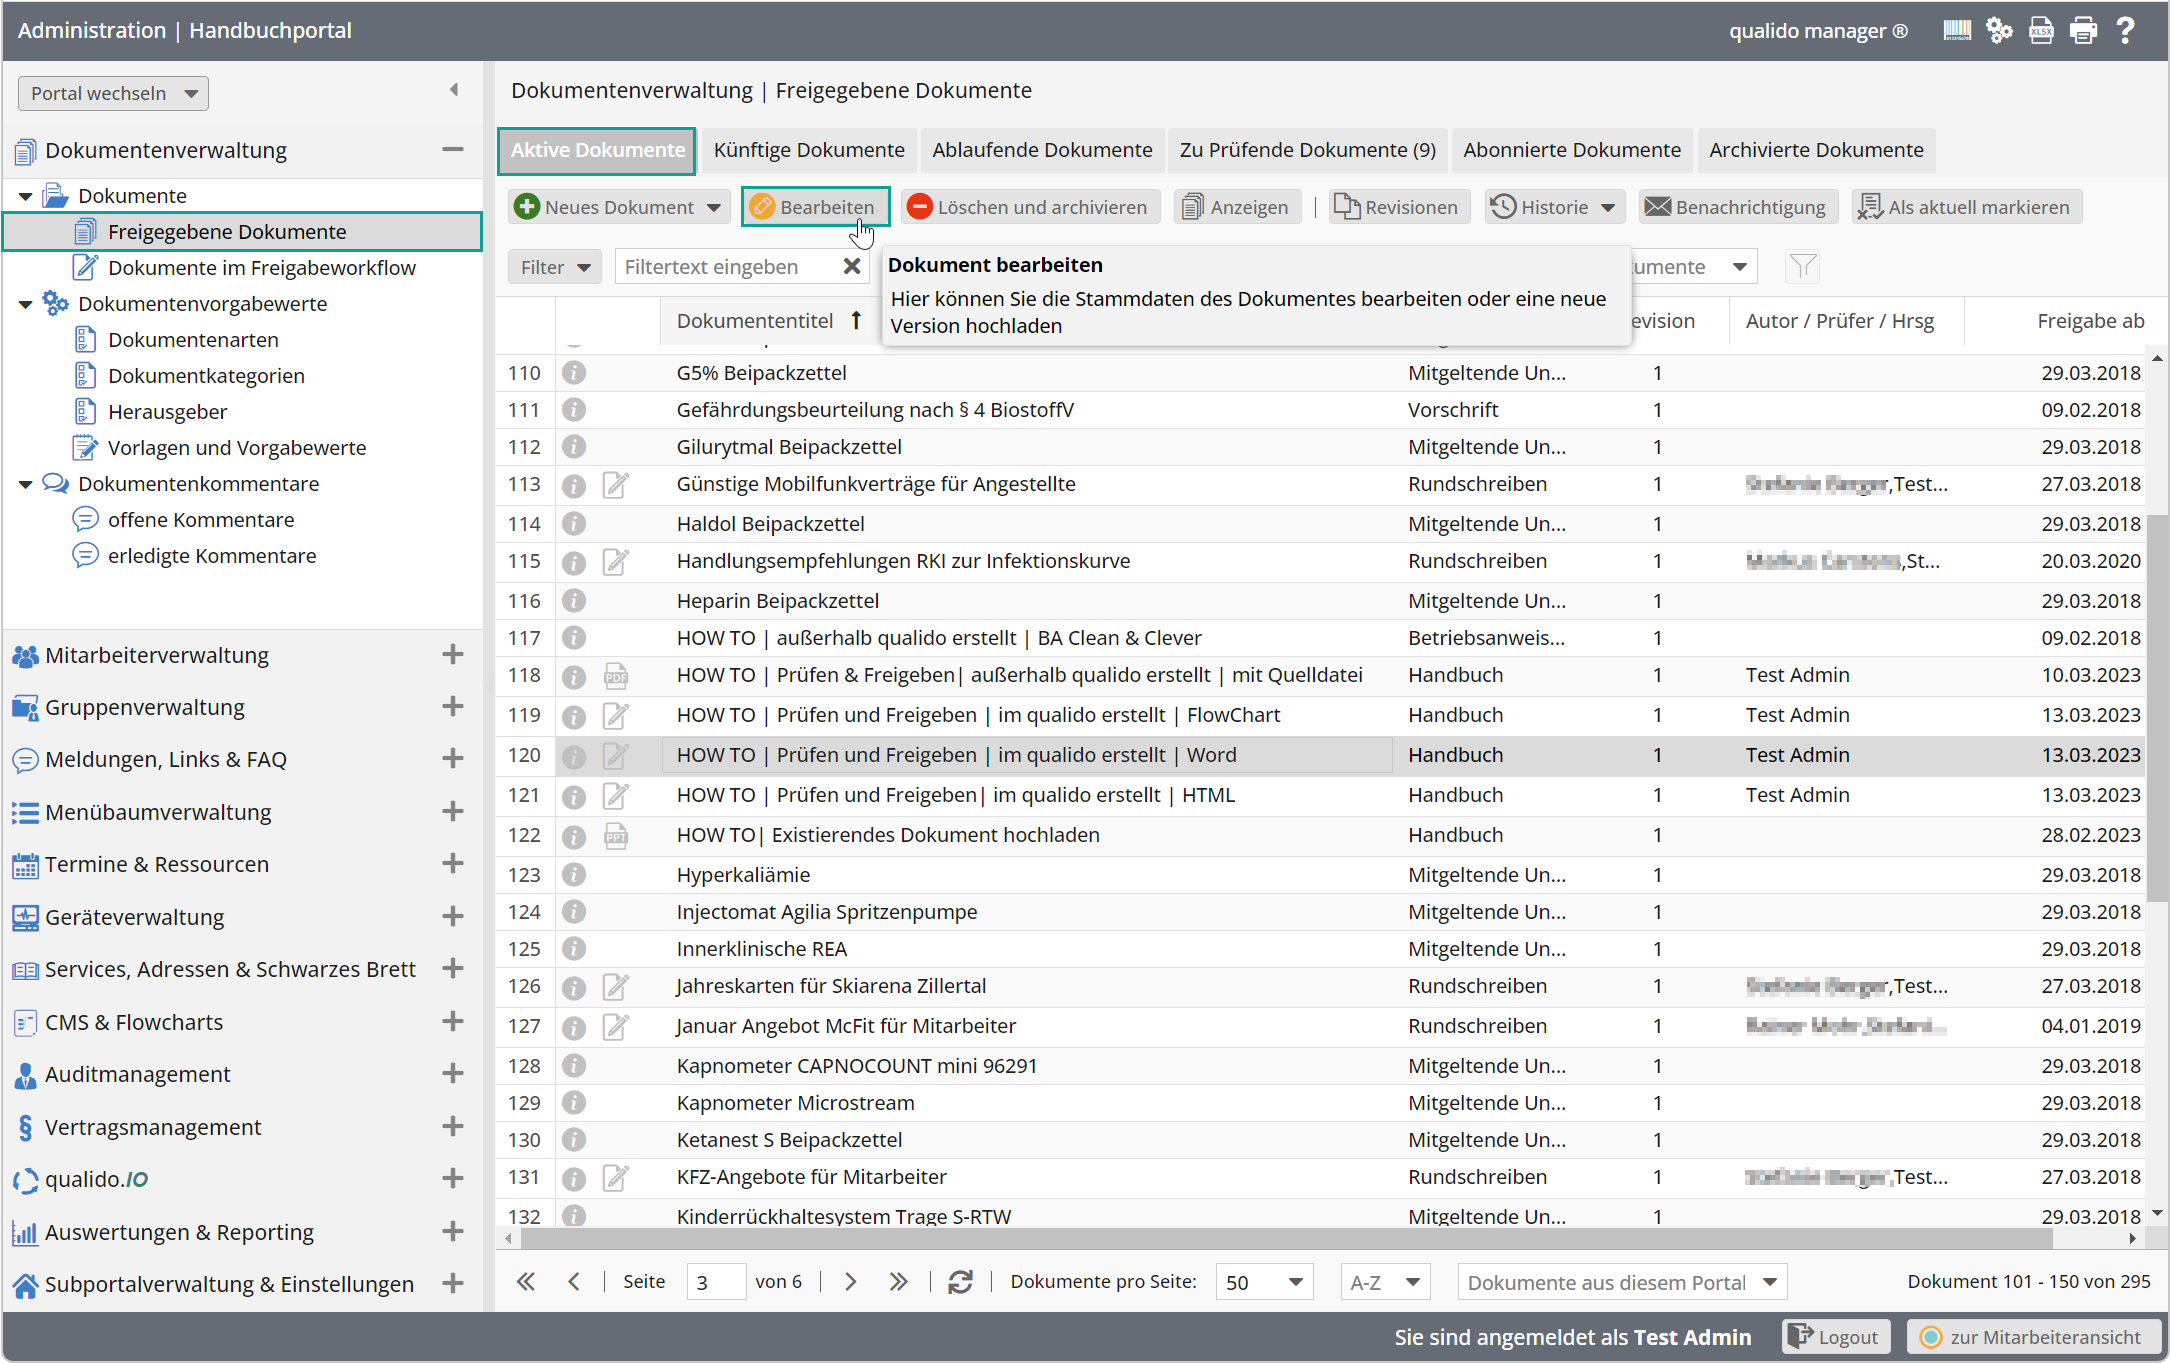2171x1364 pixels.
Task: Click the Logout button
Action: [1835, 1337]
